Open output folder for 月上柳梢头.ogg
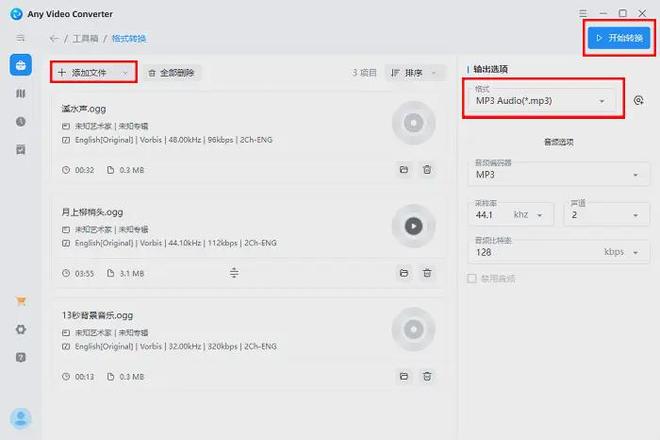Viewport: 660px width, 440px height. coord(404,273)
